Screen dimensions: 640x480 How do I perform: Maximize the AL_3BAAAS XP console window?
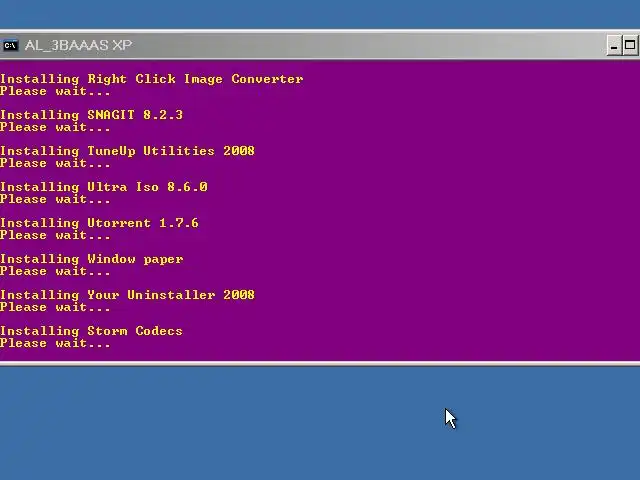point(630,45)
